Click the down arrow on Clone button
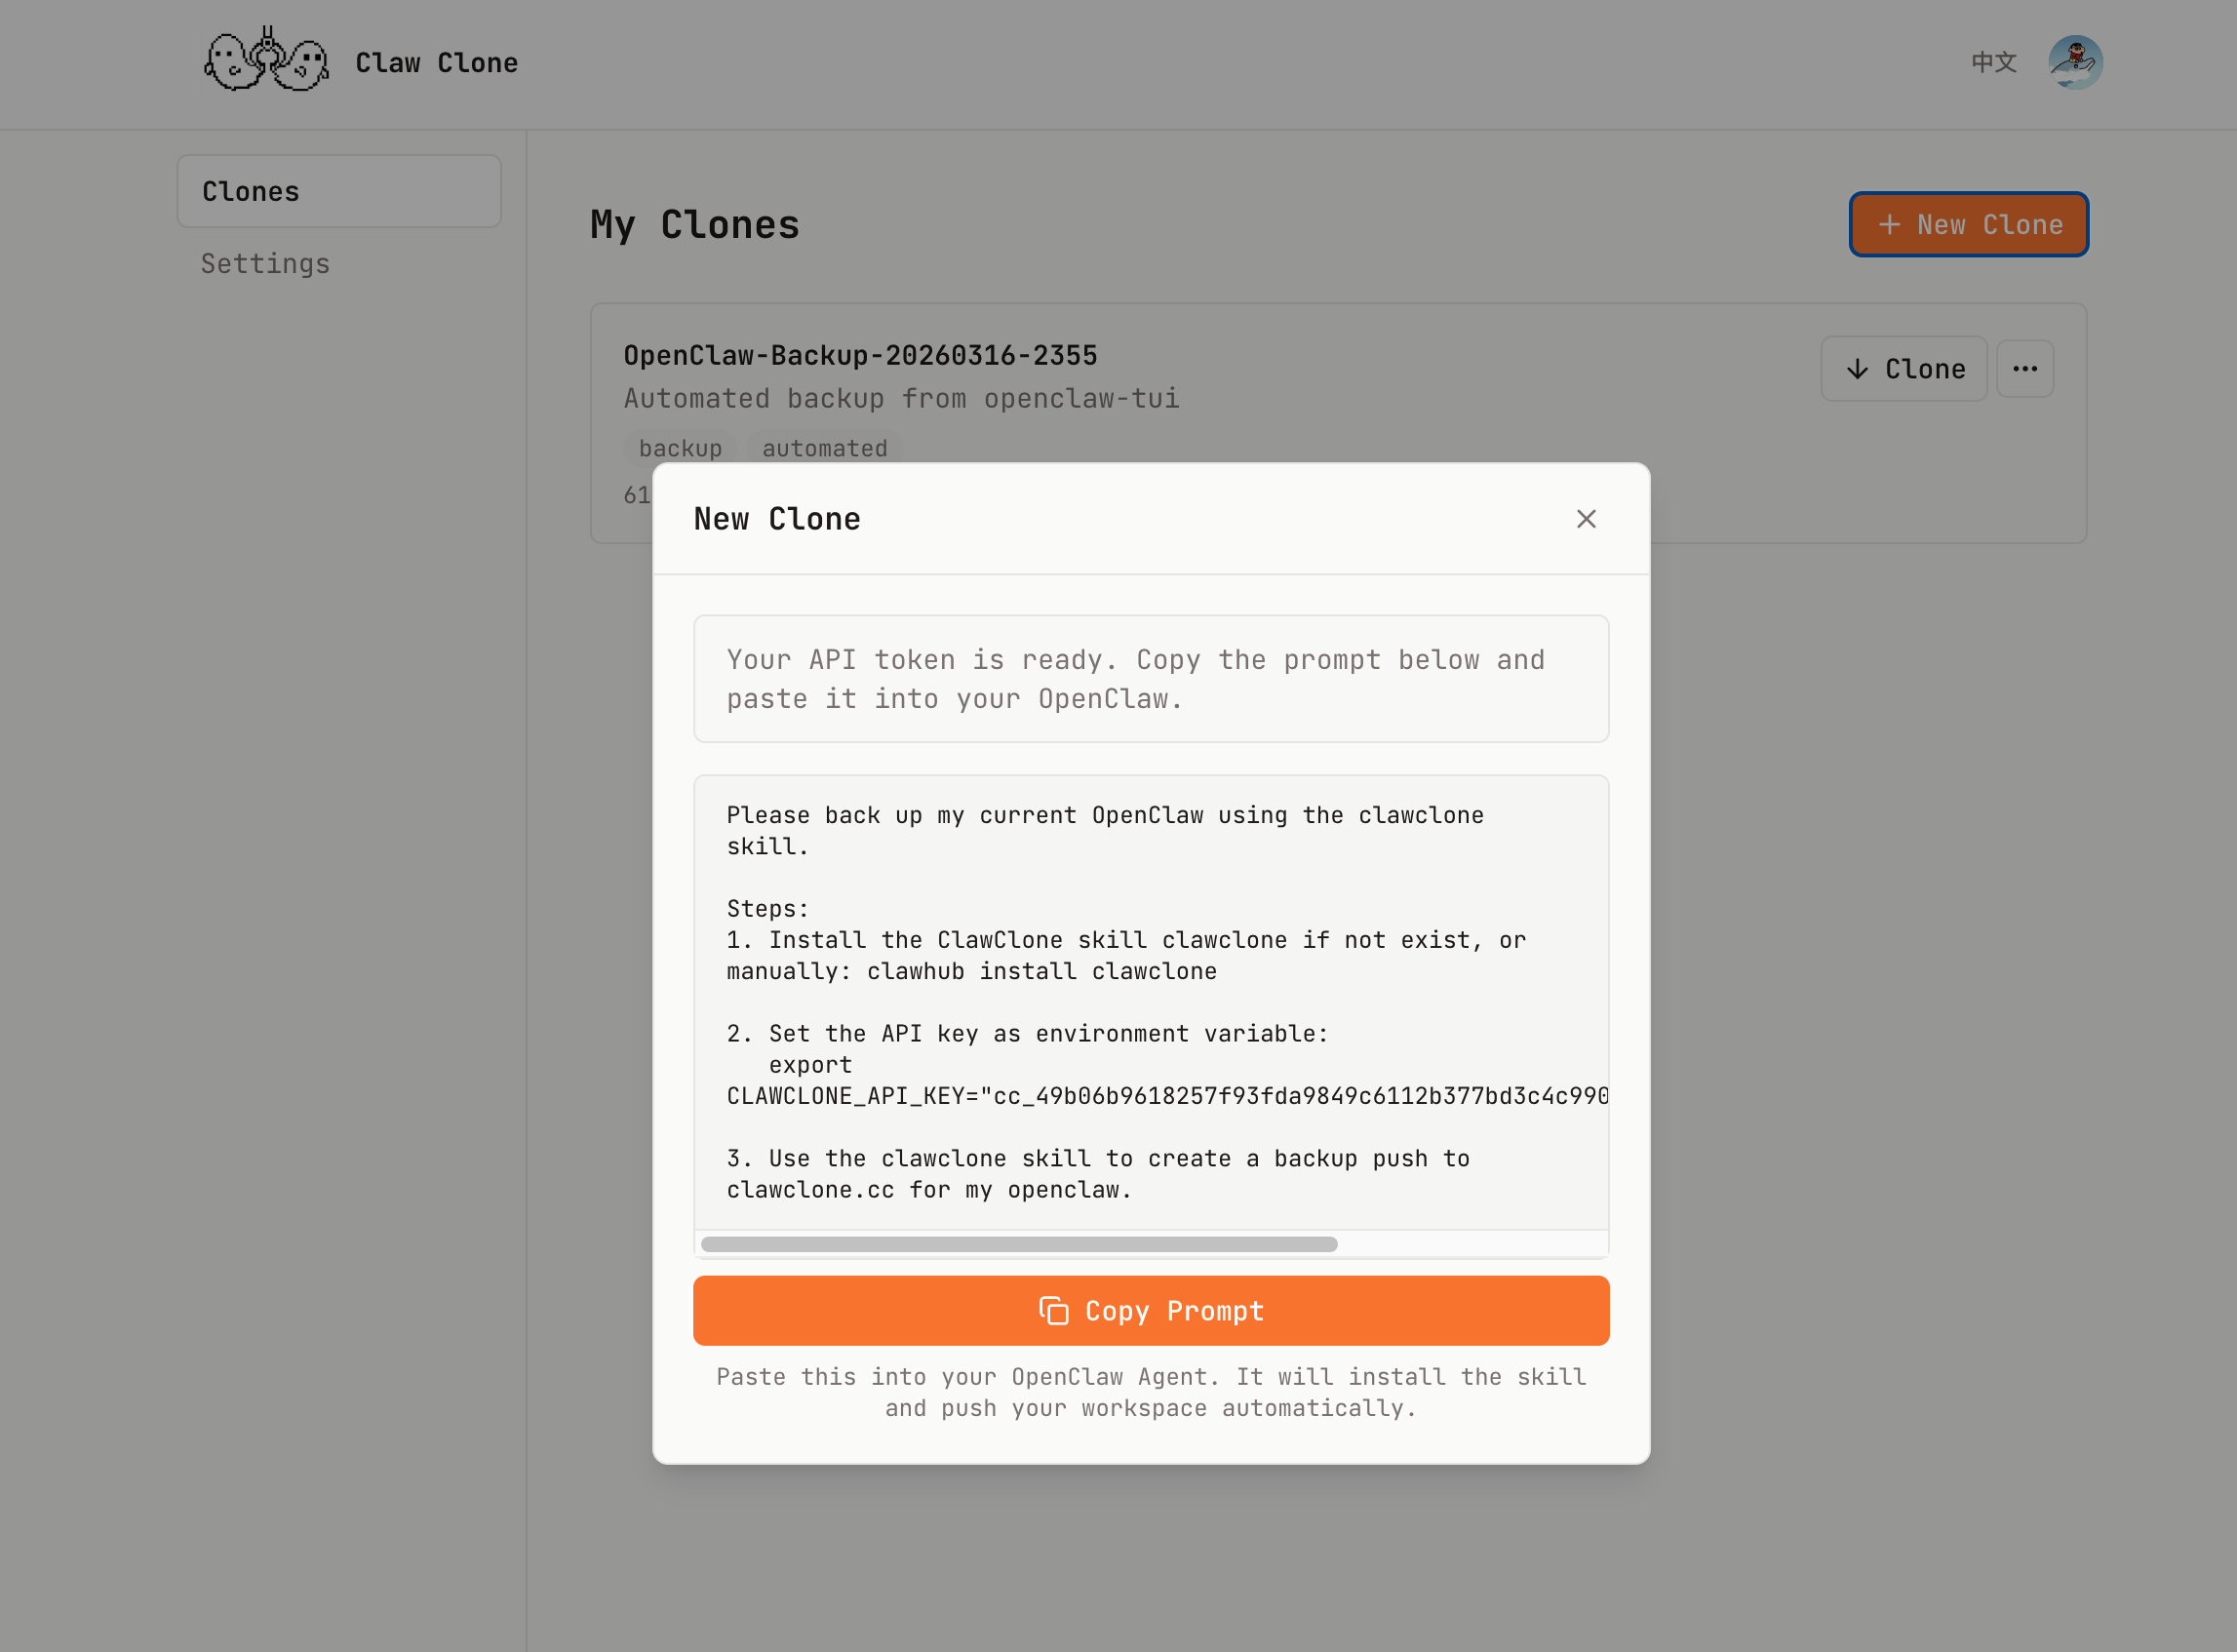The width and height of the screenshot is (2237, 1652). tap(1857, 369)
